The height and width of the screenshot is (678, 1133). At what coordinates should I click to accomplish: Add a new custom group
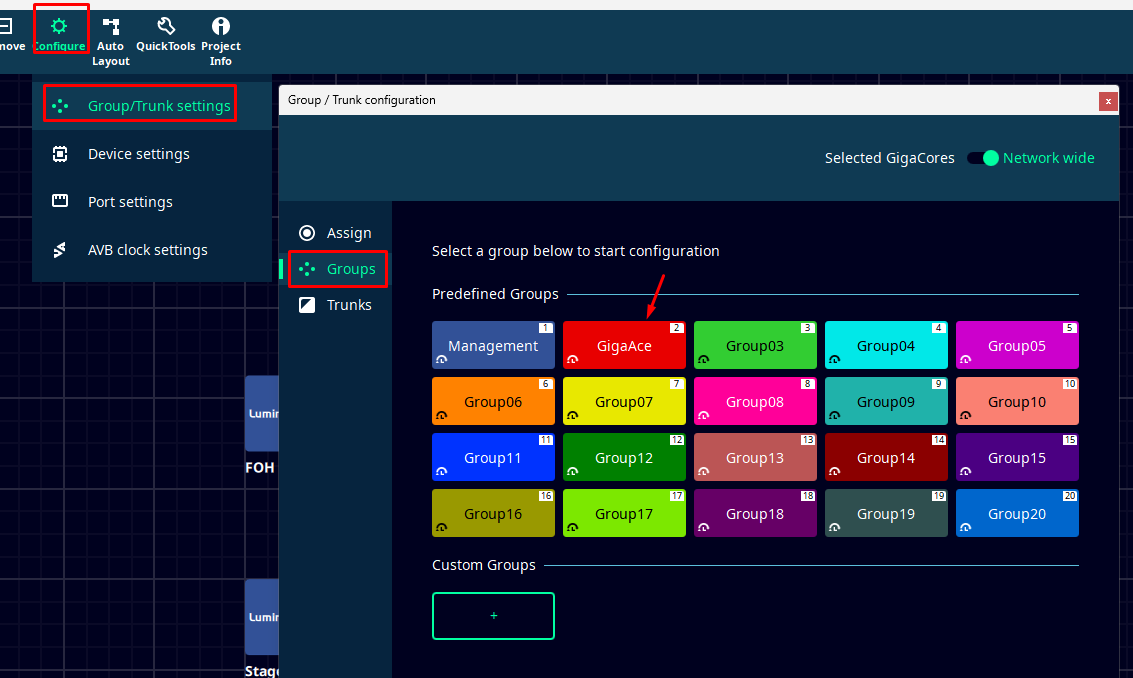(493, 616)
